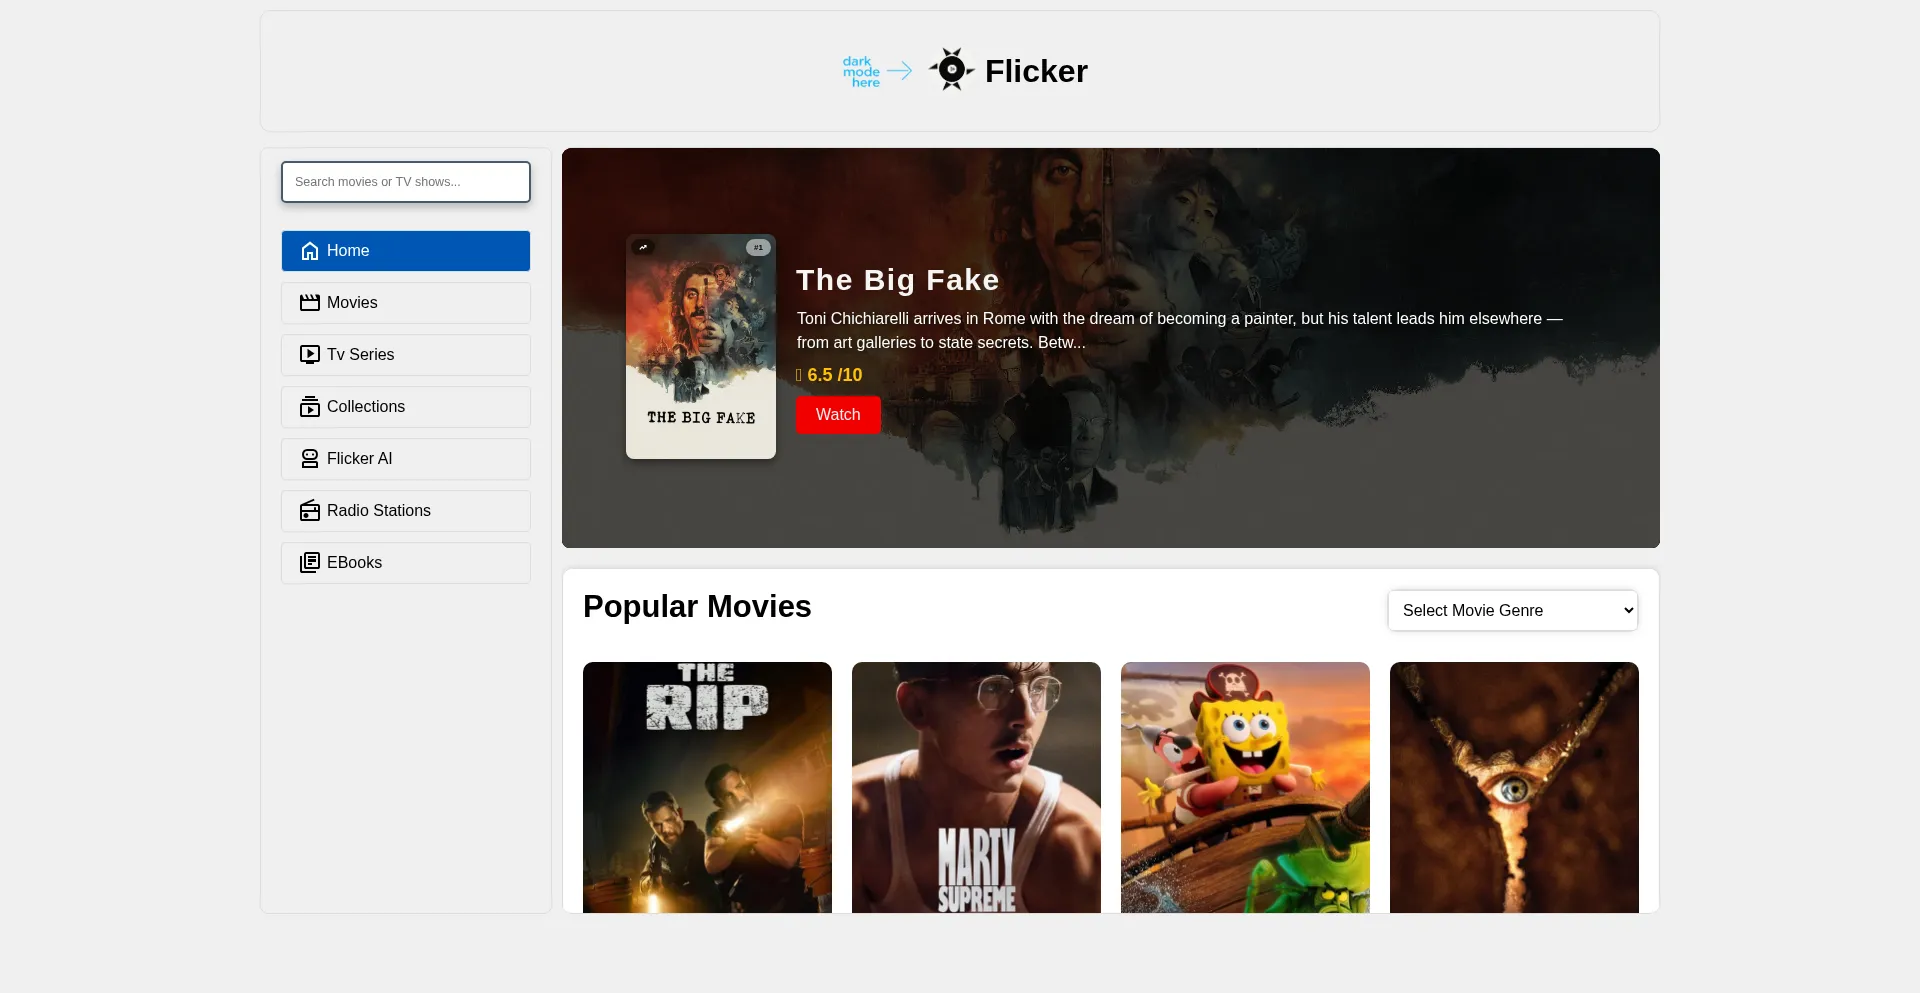Click the EBooks book icon
The image size is (1920, 993).
click(309, 562)
